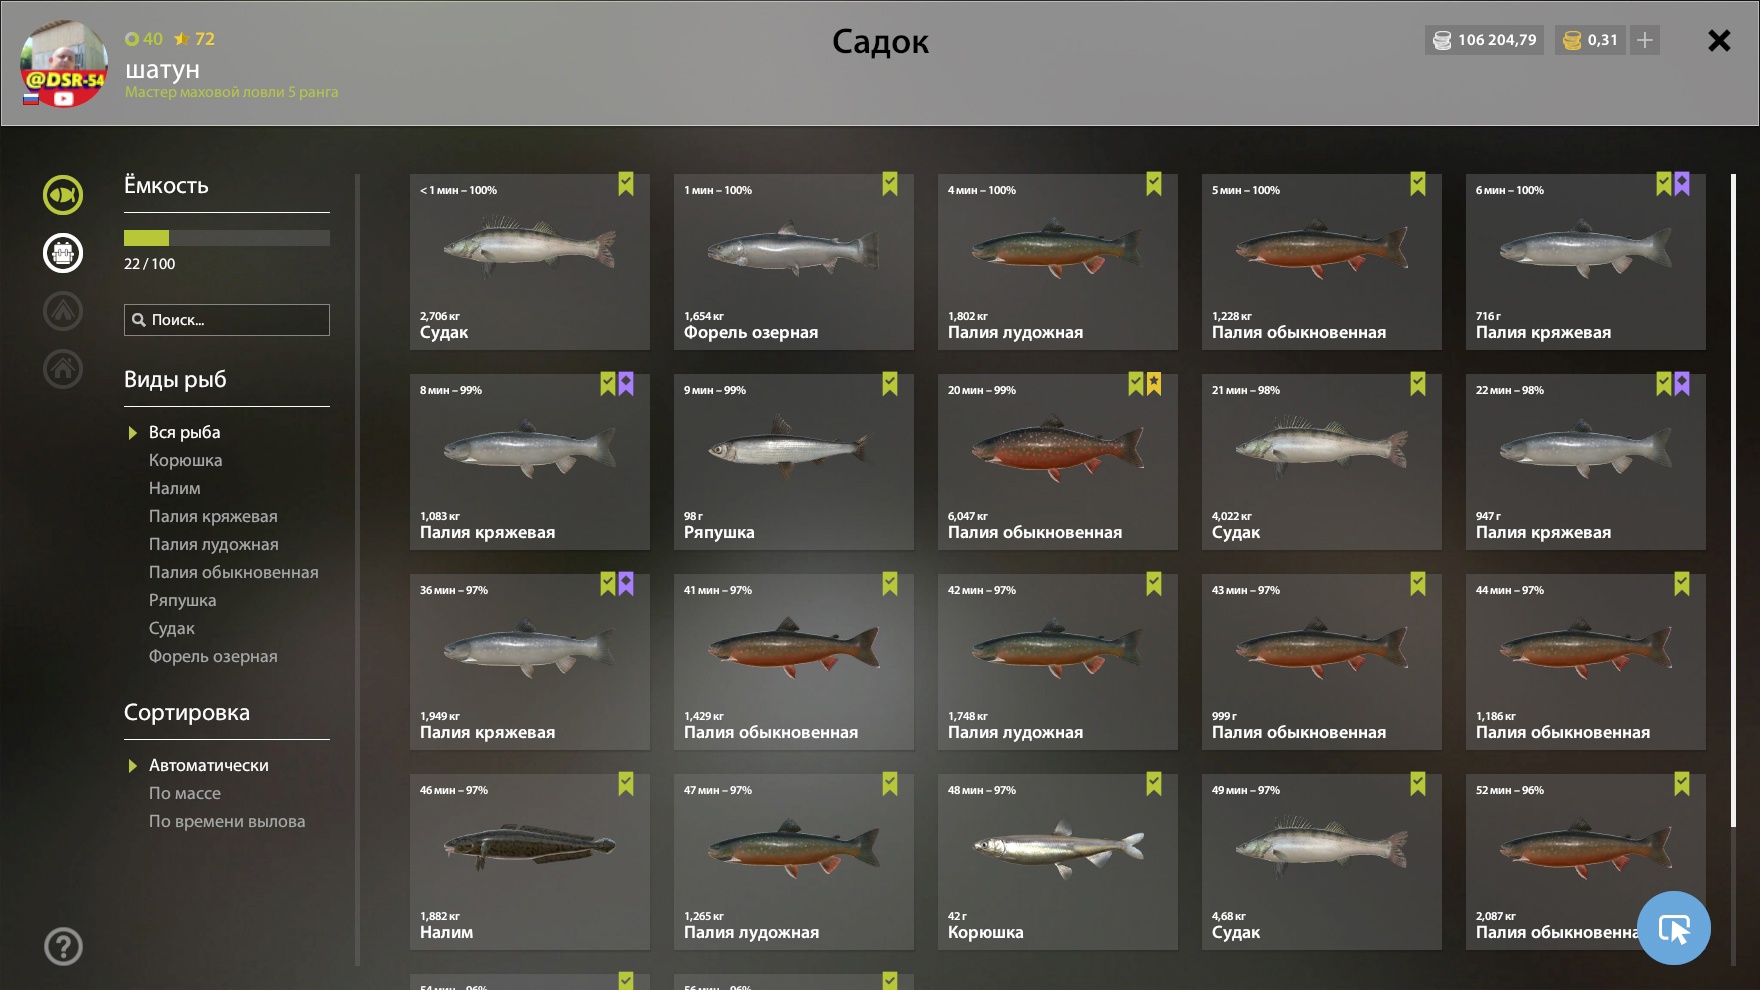Screen dimensions: 1760x990
Task: Sort fish По массе
Action: click(185, 793)
